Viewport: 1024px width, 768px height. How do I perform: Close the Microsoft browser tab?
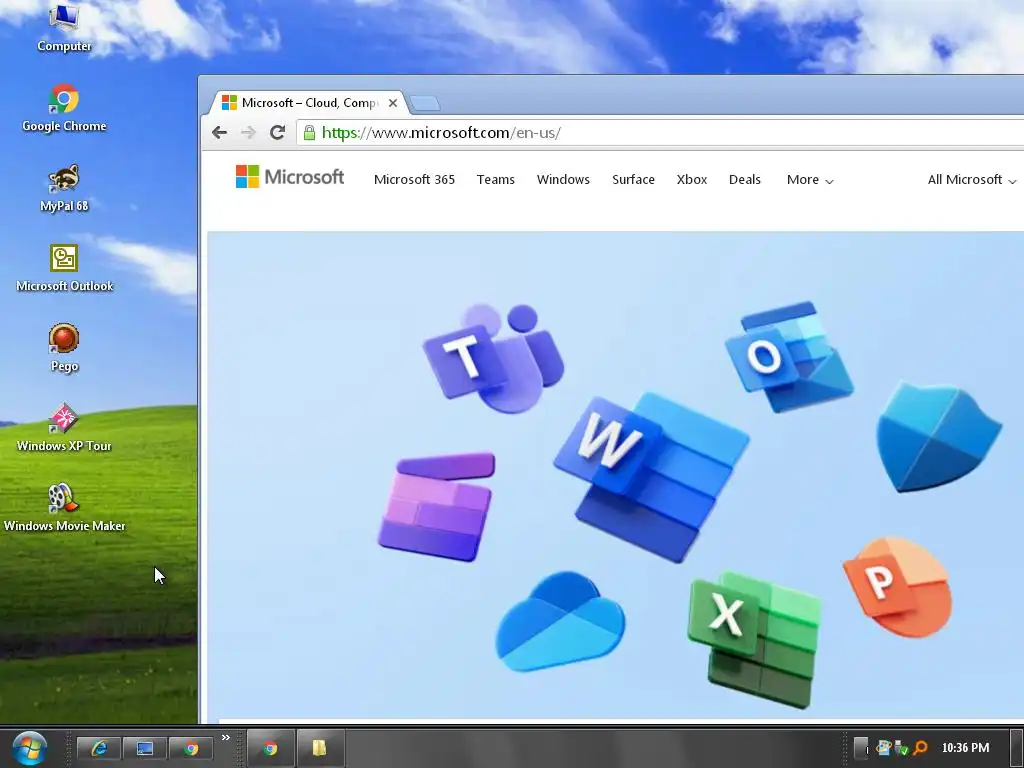392,103
